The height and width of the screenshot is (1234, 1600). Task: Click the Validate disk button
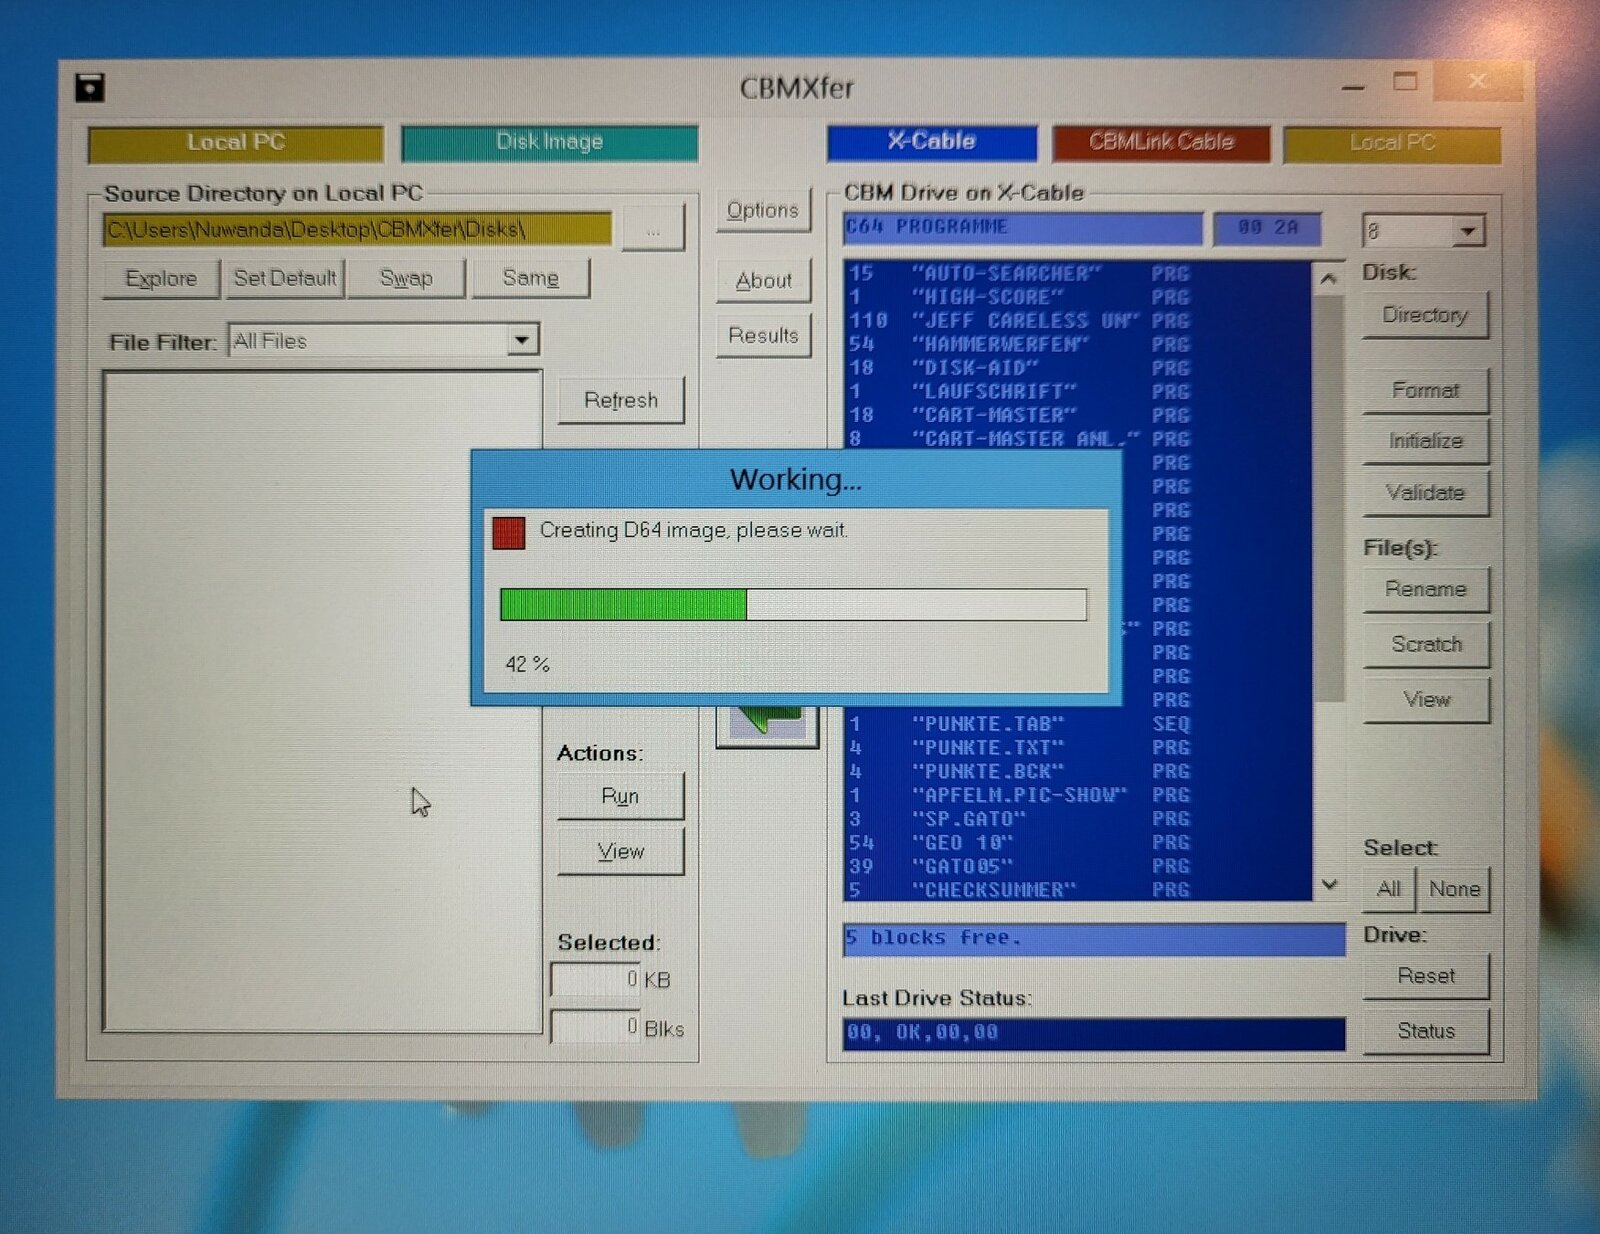tap(1425, 493)
